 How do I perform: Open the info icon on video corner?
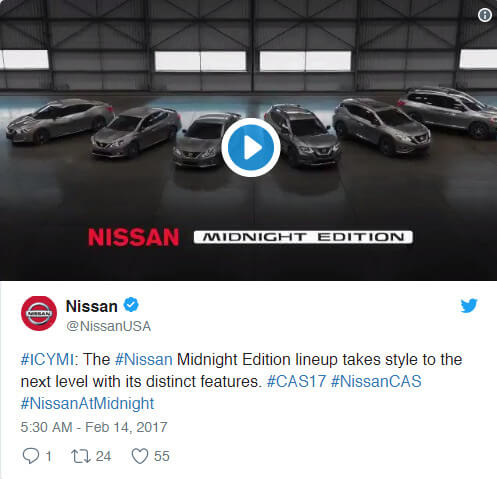(x=485, y=15)
